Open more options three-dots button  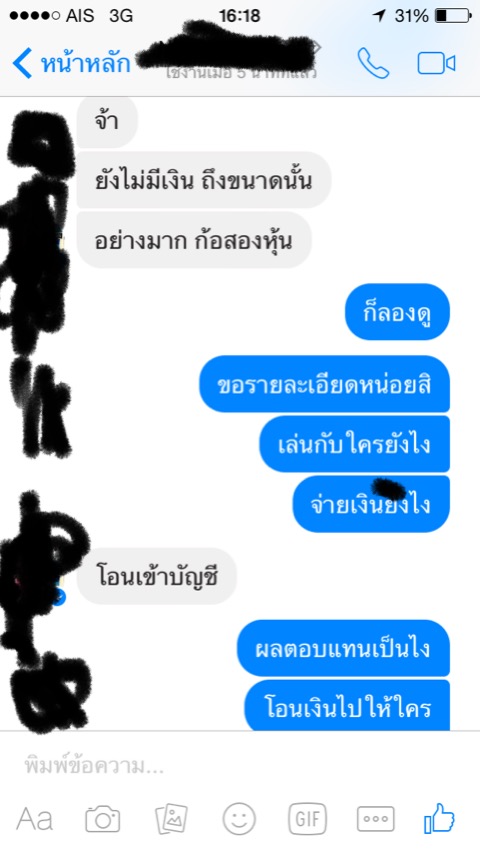click(x=375, y=819)
